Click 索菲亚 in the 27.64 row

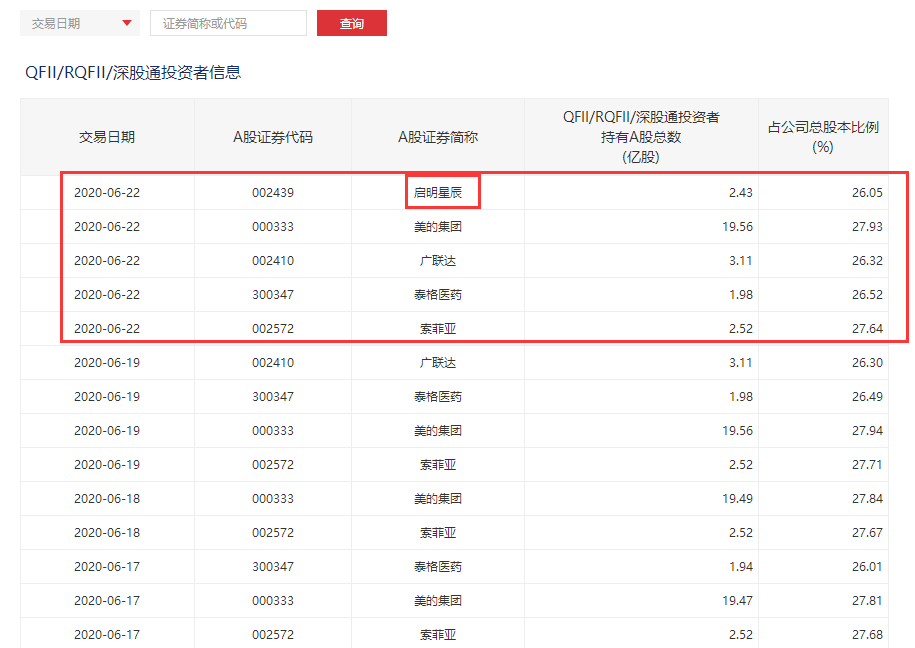click(438, 329)
